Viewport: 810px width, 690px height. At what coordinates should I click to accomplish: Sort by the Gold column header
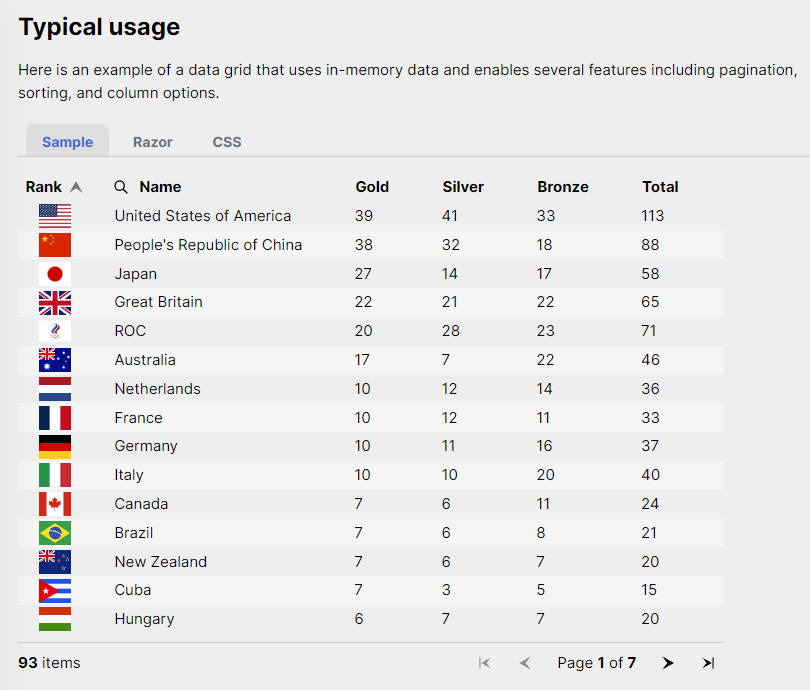point(372,187)
